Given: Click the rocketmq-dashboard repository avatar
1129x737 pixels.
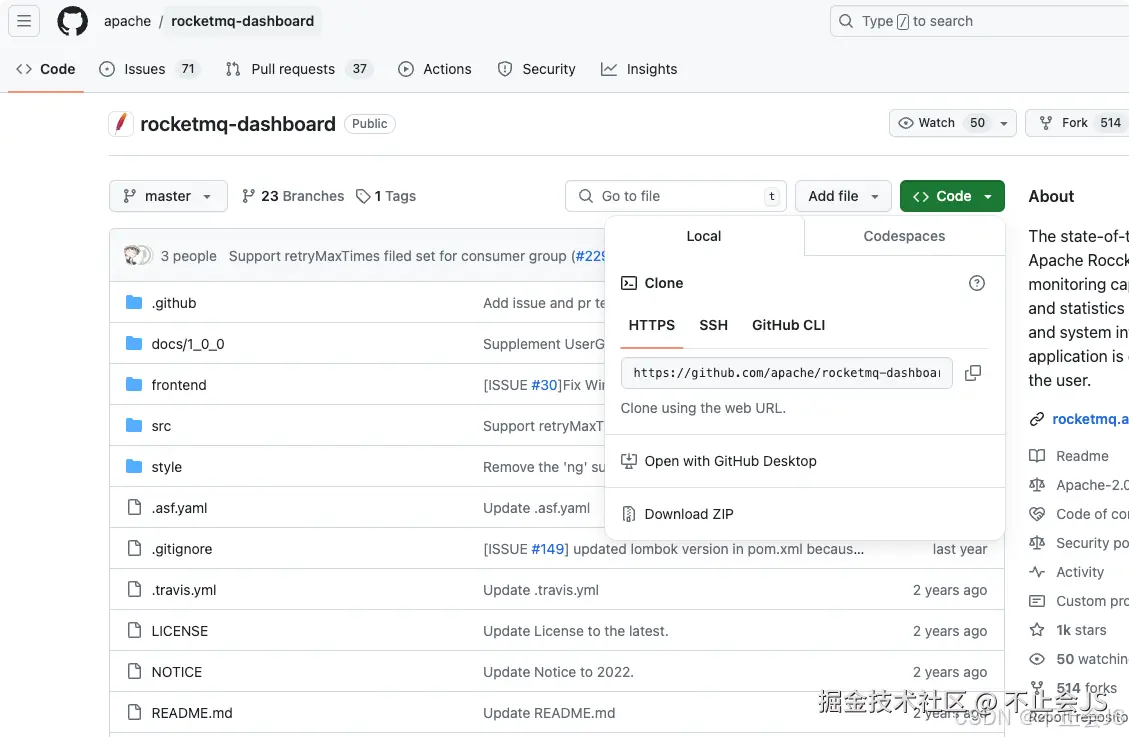Looking at the screenshot, I should point(121,124).
